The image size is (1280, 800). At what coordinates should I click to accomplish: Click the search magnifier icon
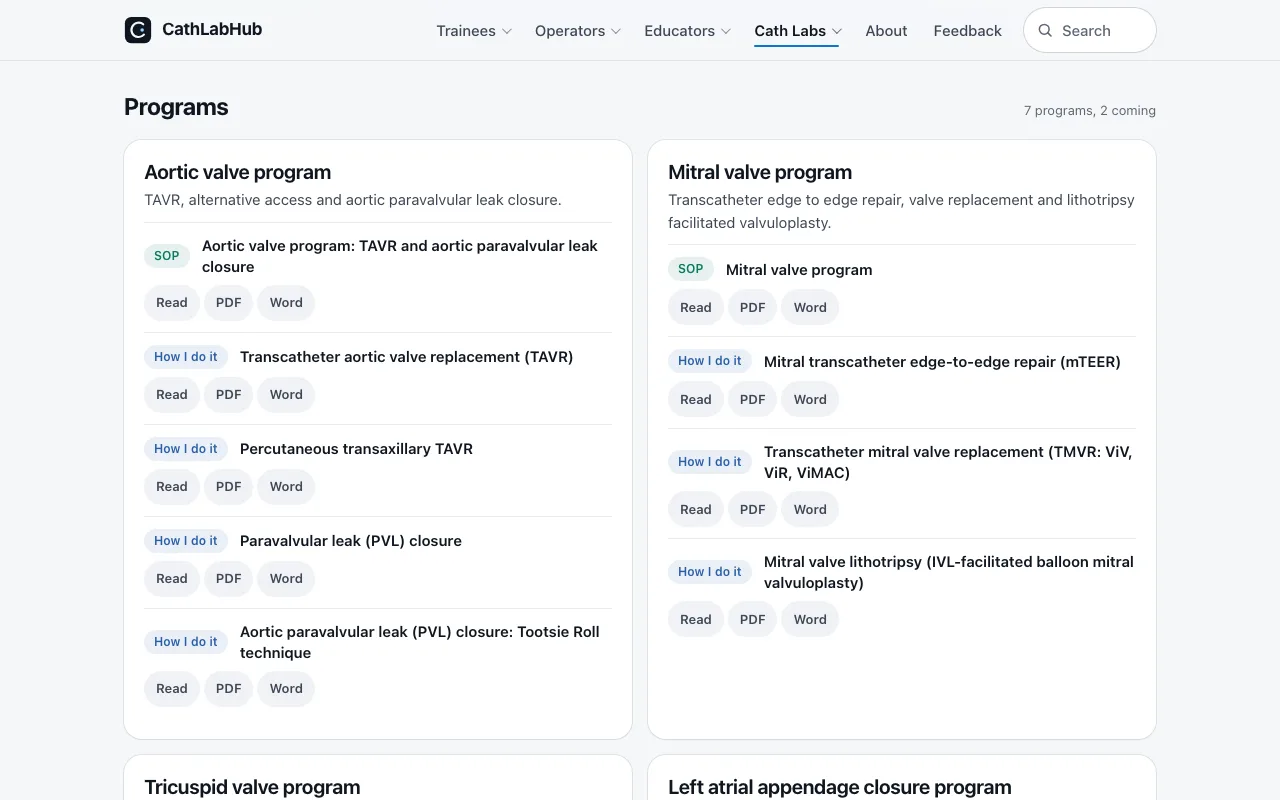[x=1045, y=30]
